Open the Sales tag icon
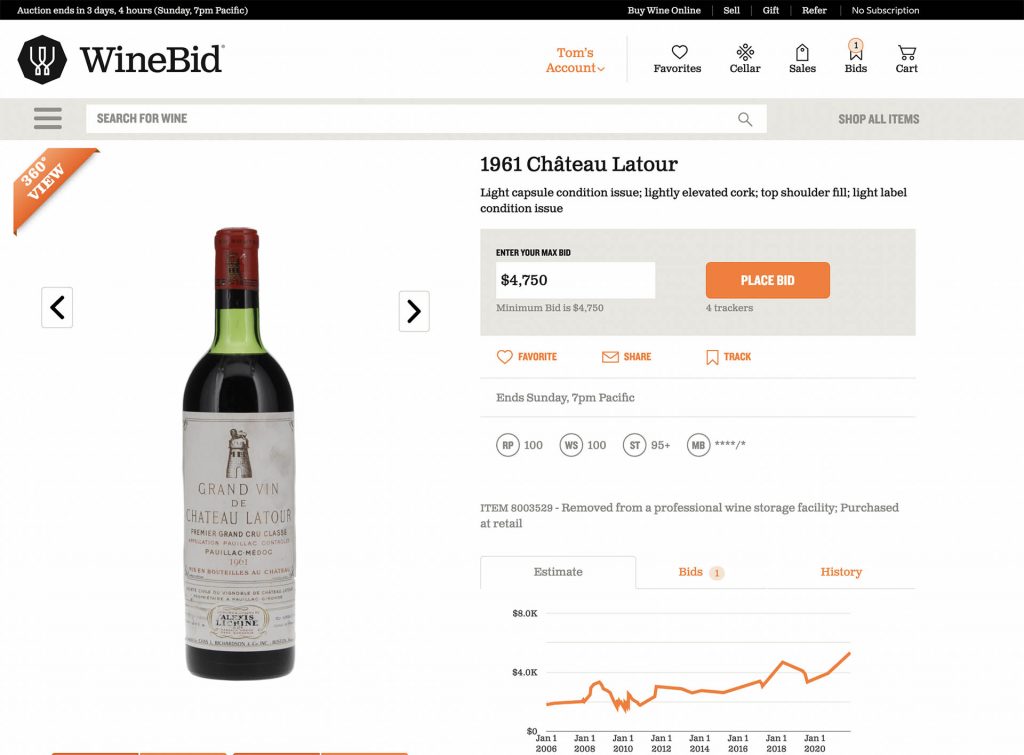1024x755 pixels. coord(802,53)
